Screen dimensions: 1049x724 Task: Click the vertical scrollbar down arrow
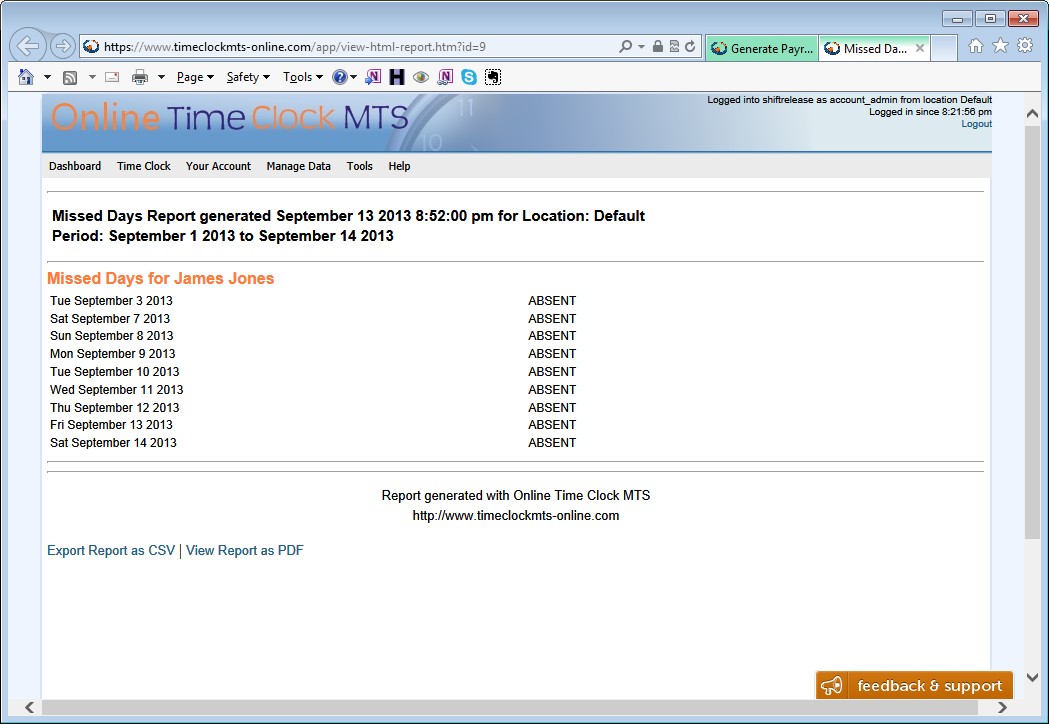pos(1032,678)
